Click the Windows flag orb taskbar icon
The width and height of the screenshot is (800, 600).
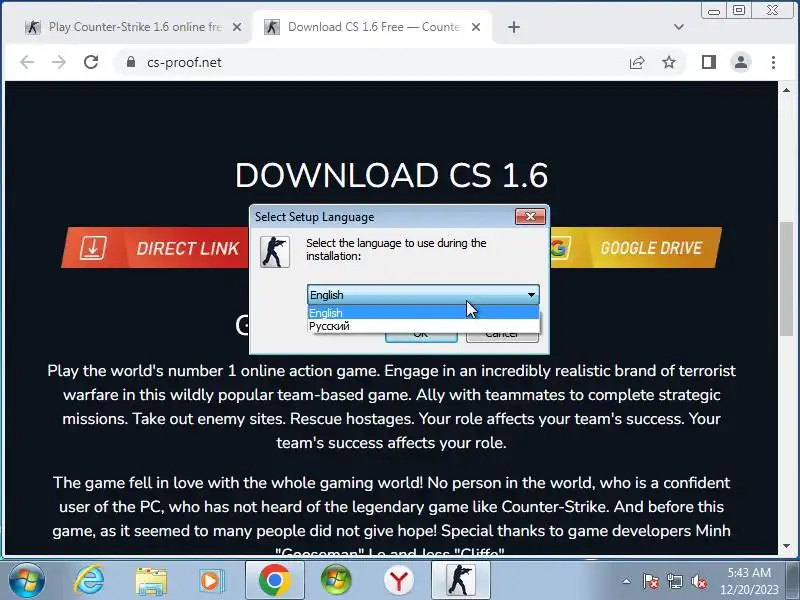pos(336,580)
